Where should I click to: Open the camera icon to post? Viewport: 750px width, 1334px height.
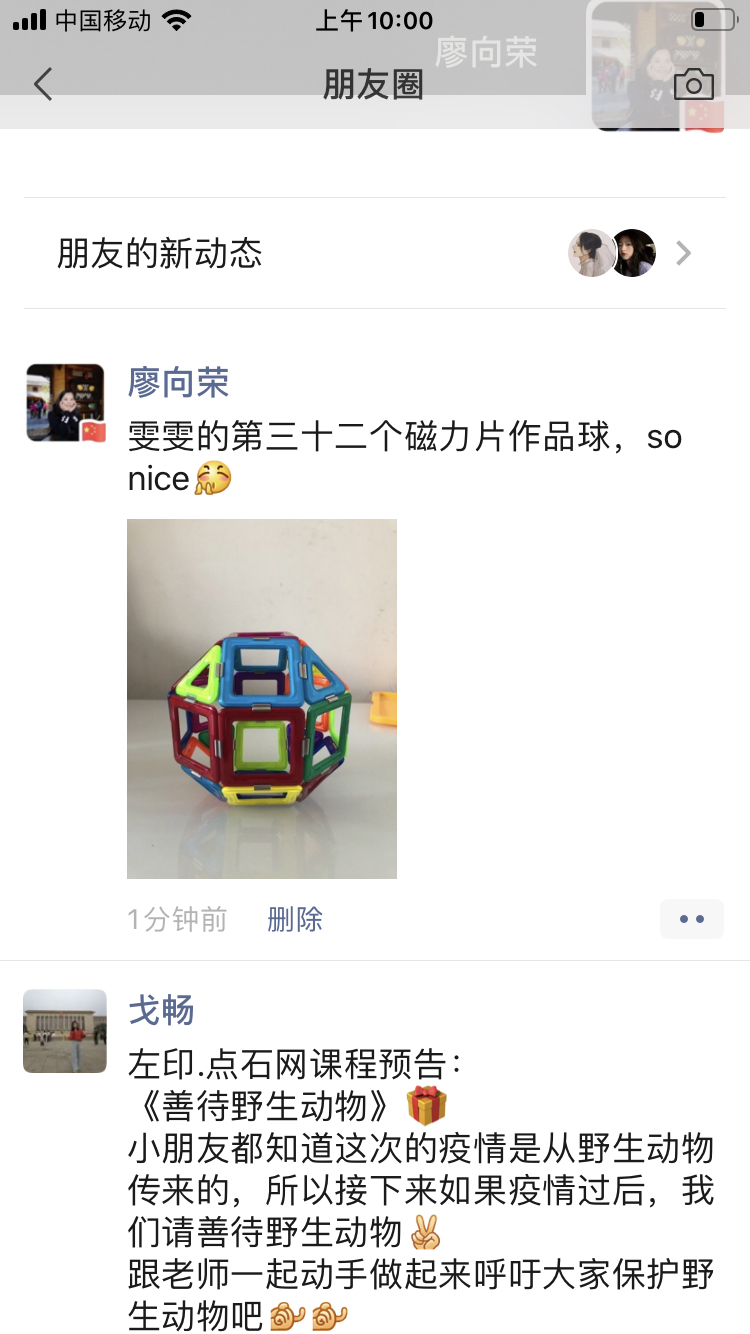[x=694, y=85]
